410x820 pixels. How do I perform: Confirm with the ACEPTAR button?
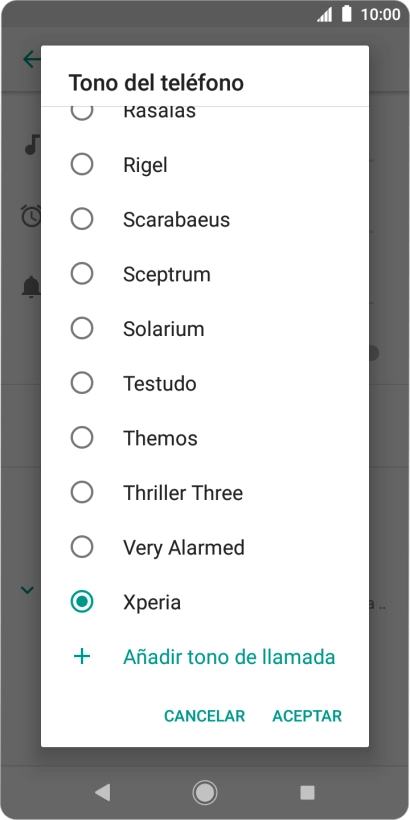click(307, 716)
